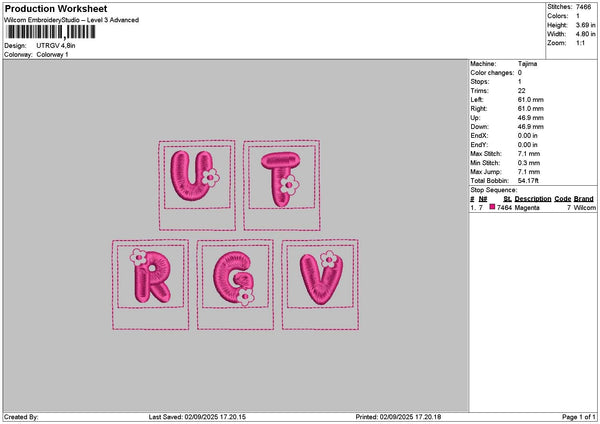This screenshot has width=600, height=424.
Task: Click the Wilcom EmbroideryStudio Level 3 Advanced line
Action: point(72,20)
